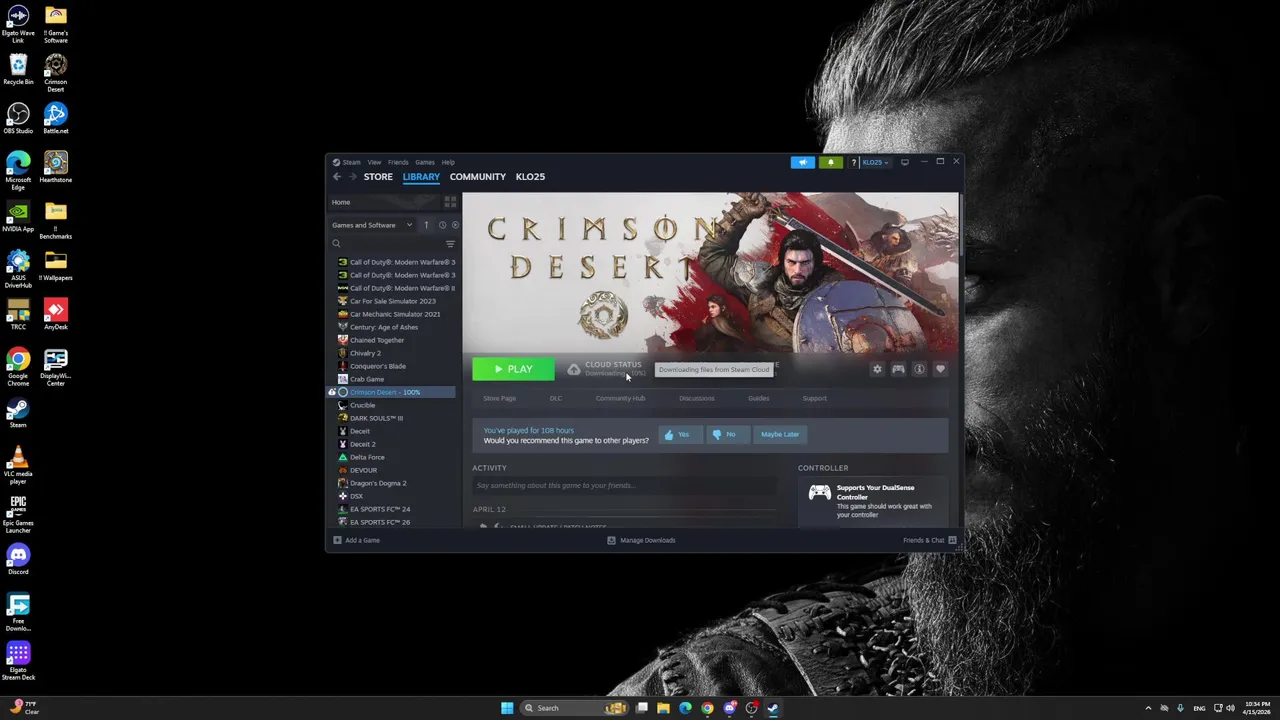This screenshot has width=1280, height=720.
Task: Open Guides link
Action: point(758,398)
